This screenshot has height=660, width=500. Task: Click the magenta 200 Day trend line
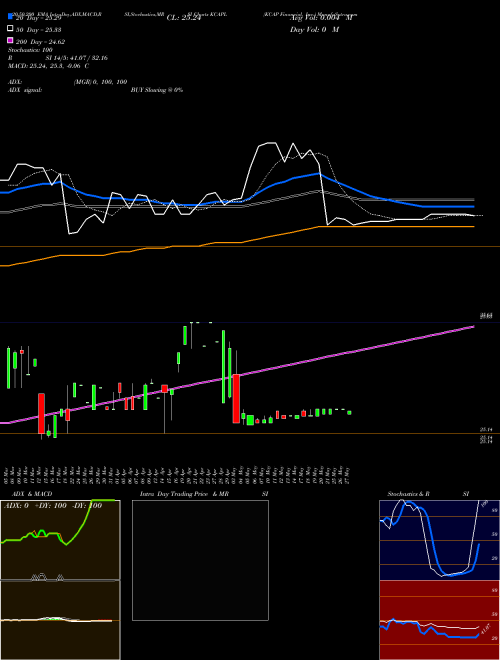[237, 375]
